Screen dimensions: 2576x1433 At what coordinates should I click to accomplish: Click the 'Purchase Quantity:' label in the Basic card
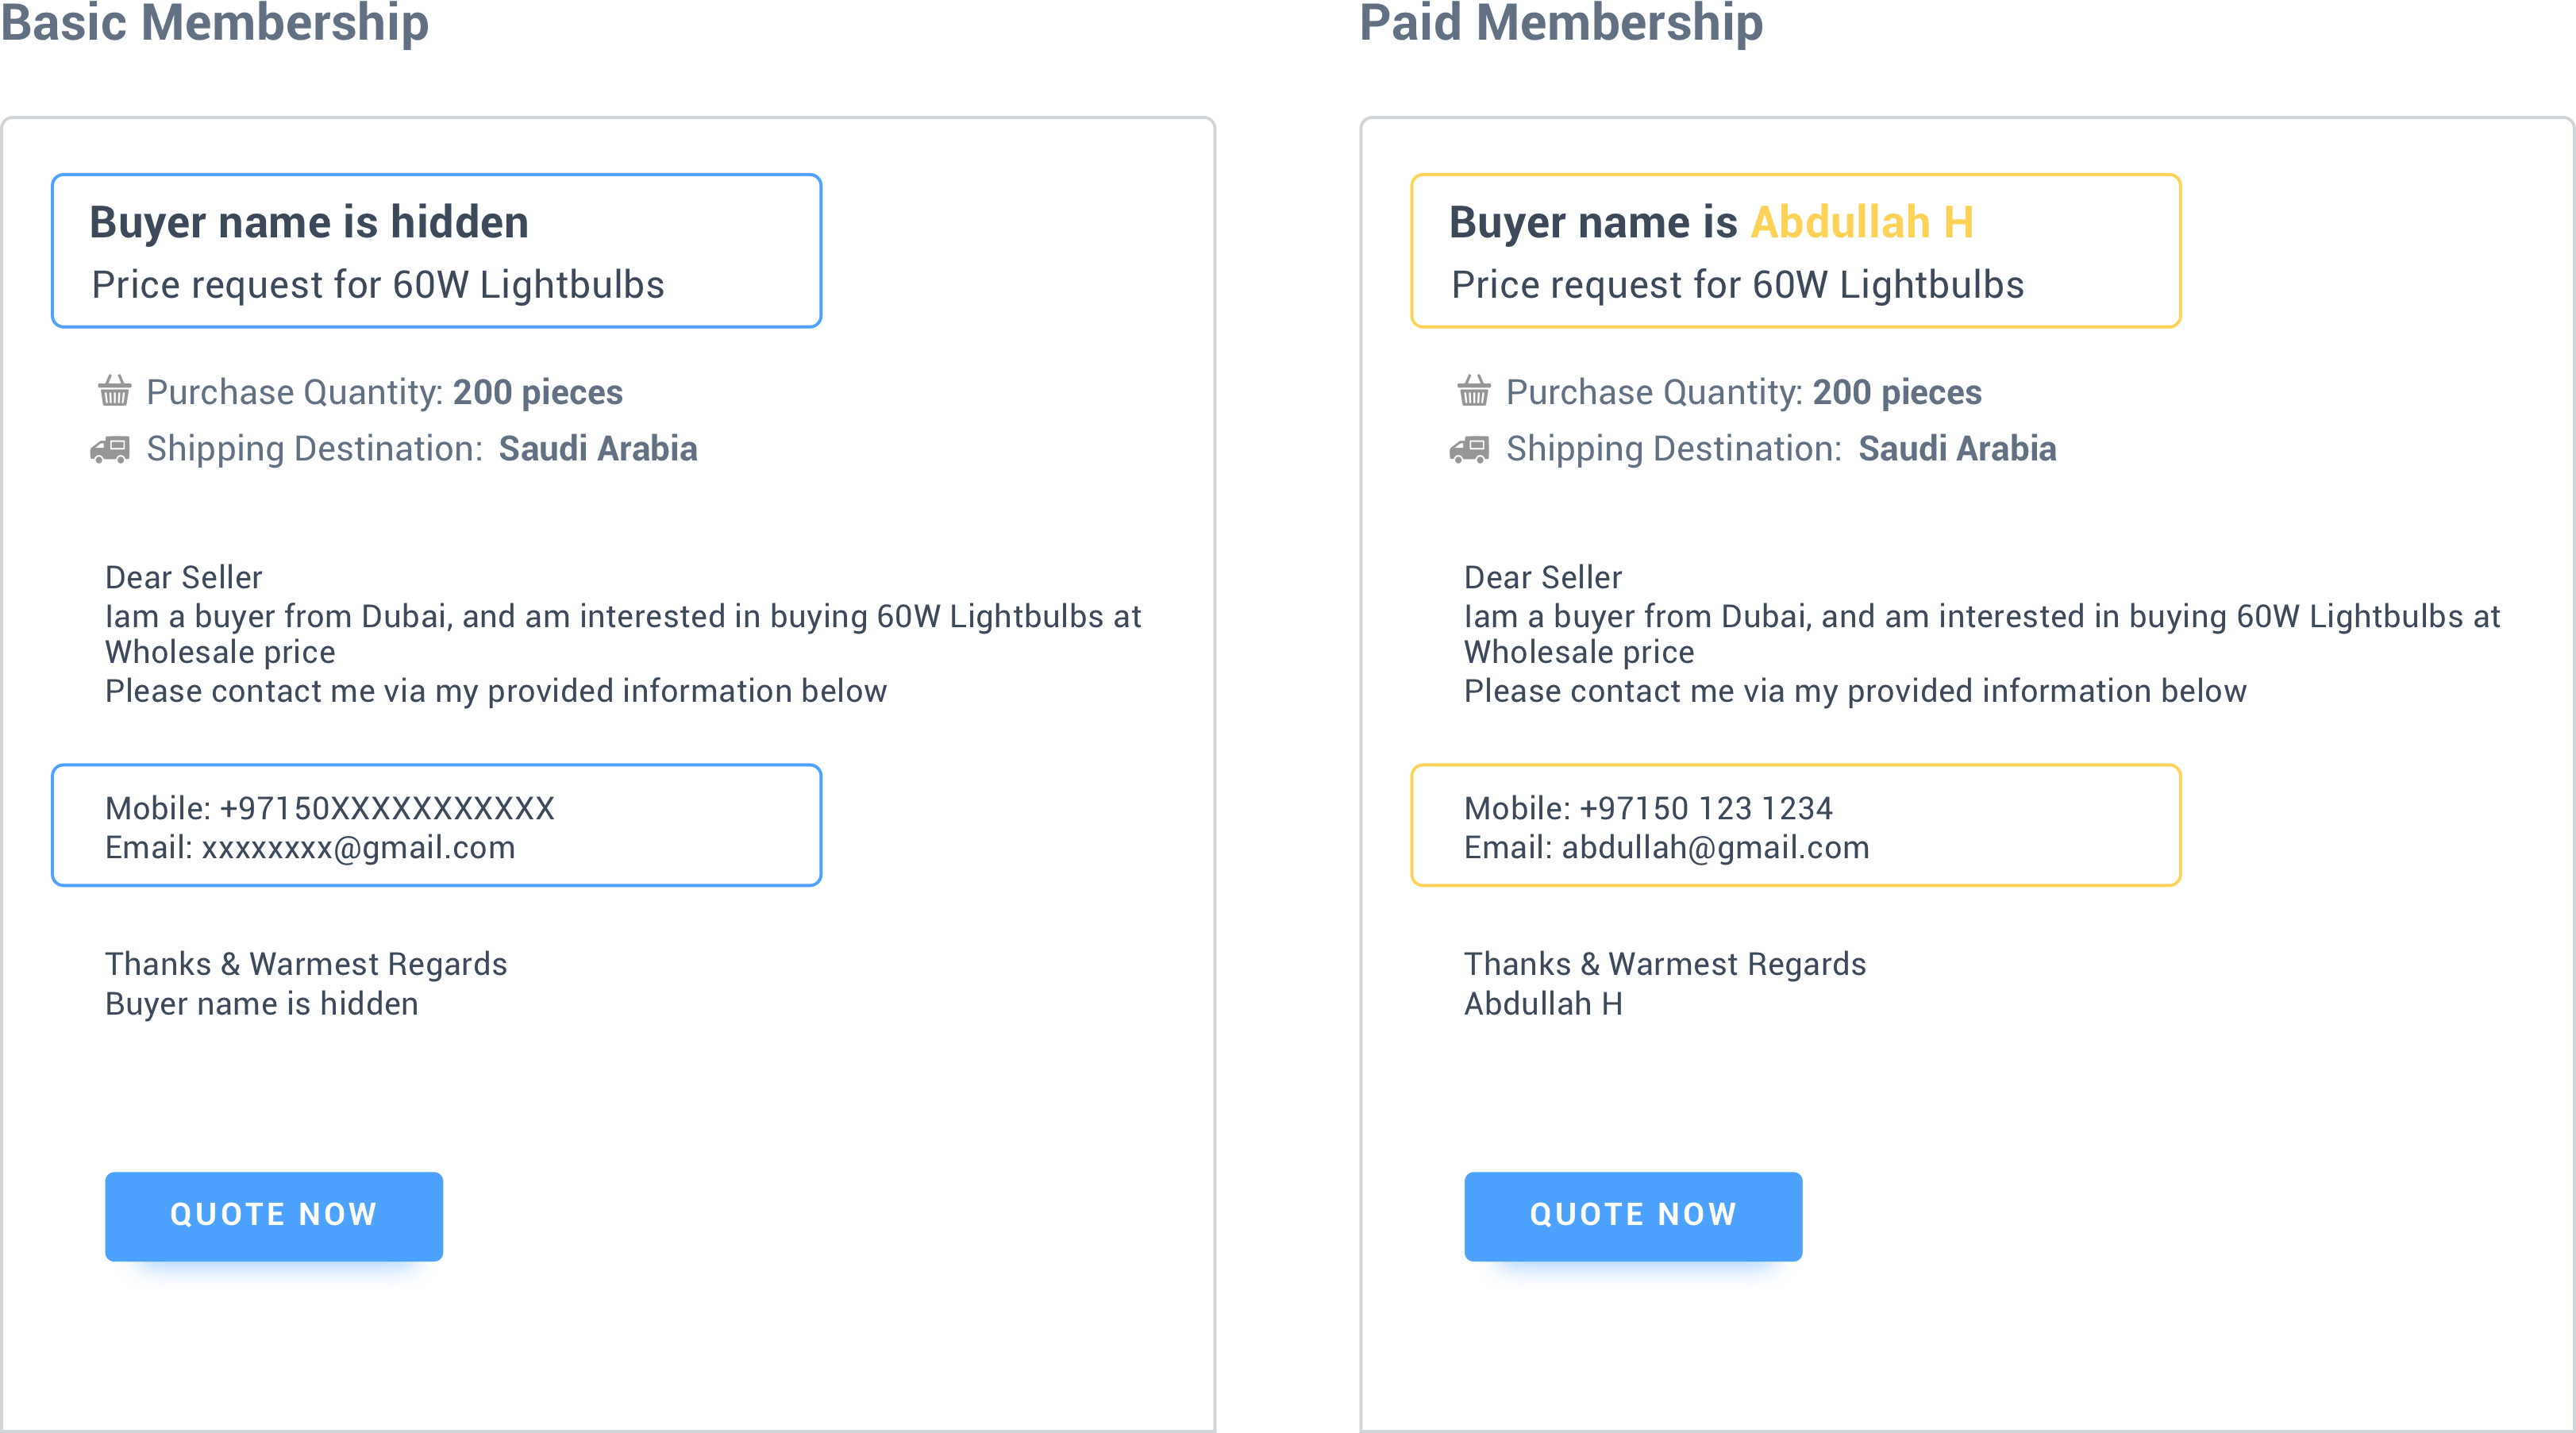click(295, 392)
